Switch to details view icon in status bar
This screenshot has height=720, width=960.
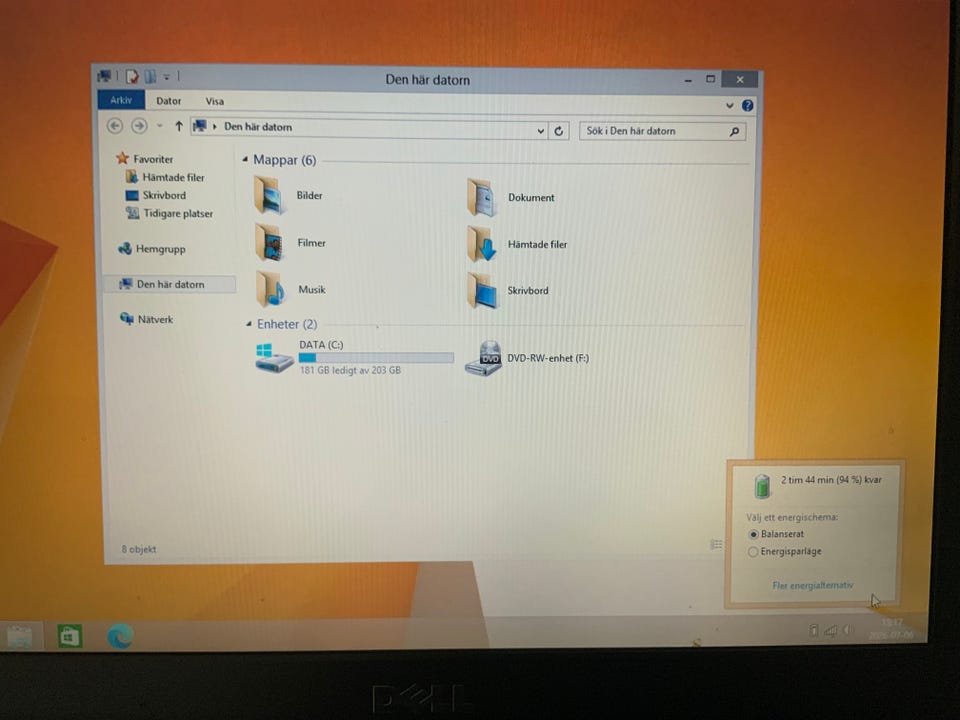click(x=715, y=544)
